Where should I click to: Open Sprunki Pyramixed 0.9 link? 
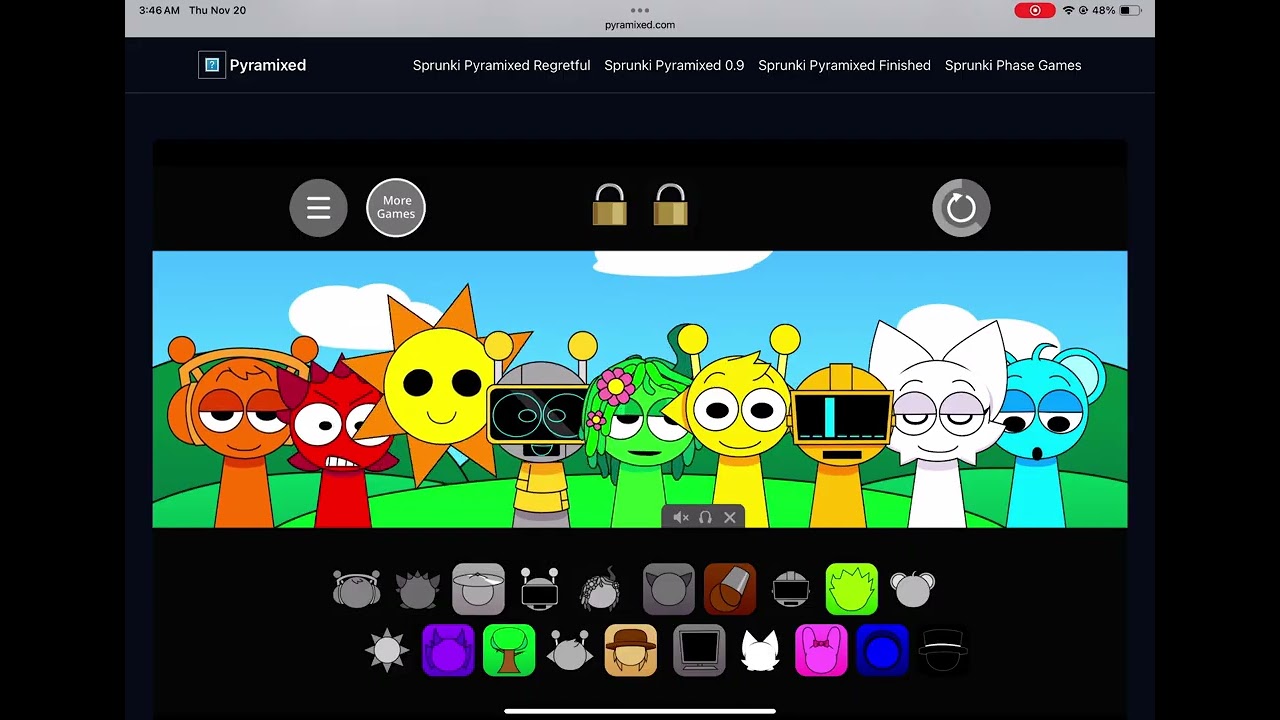[x=674, y=65]
